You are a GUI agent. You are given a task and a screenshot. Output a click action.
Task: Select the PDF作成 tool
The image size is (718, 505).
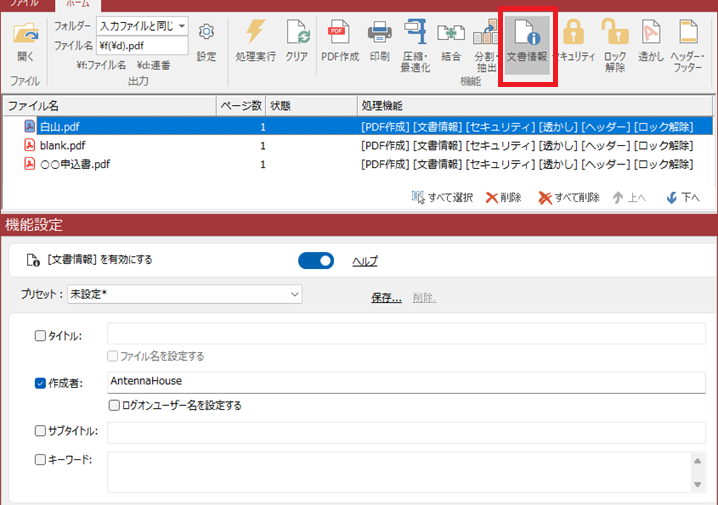[x=339, y=41]
